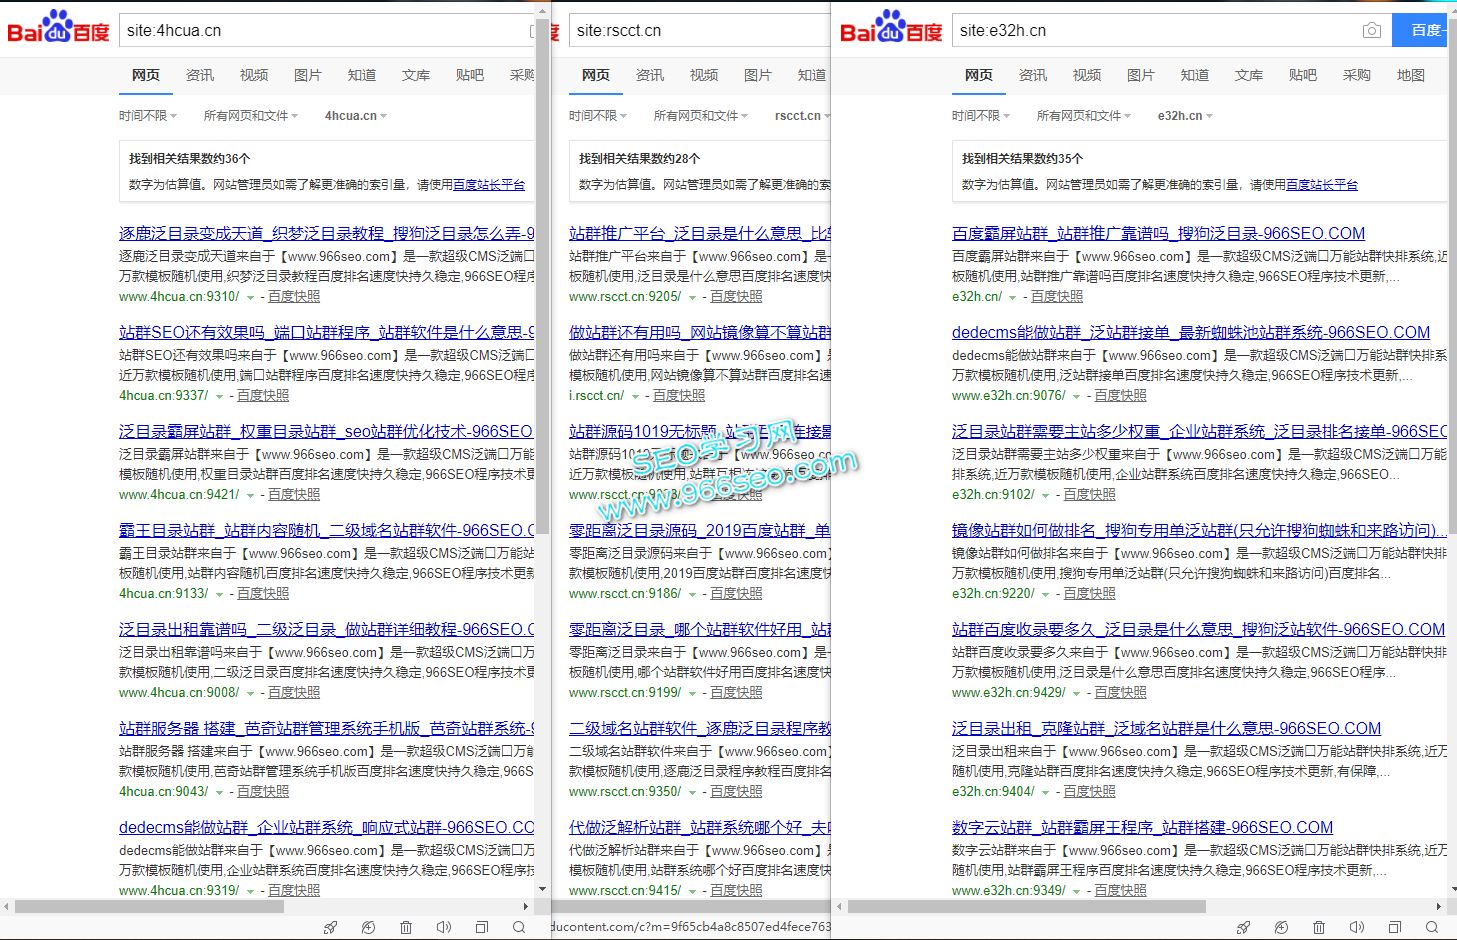Open 知道 tab in e32h.cn window

[x=1195, y=75]
